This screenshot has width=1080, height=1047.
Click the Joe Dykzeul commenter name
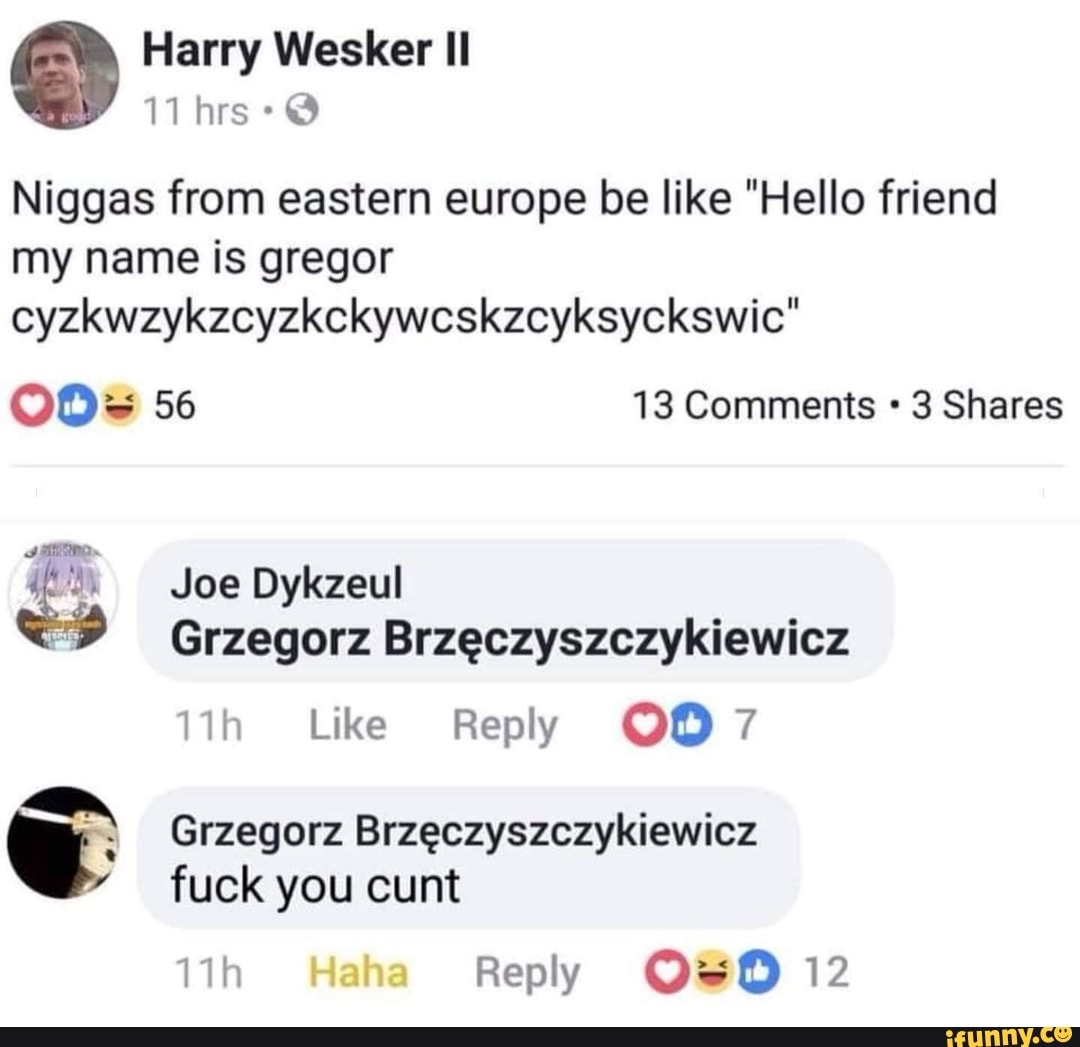click(286, 583)
